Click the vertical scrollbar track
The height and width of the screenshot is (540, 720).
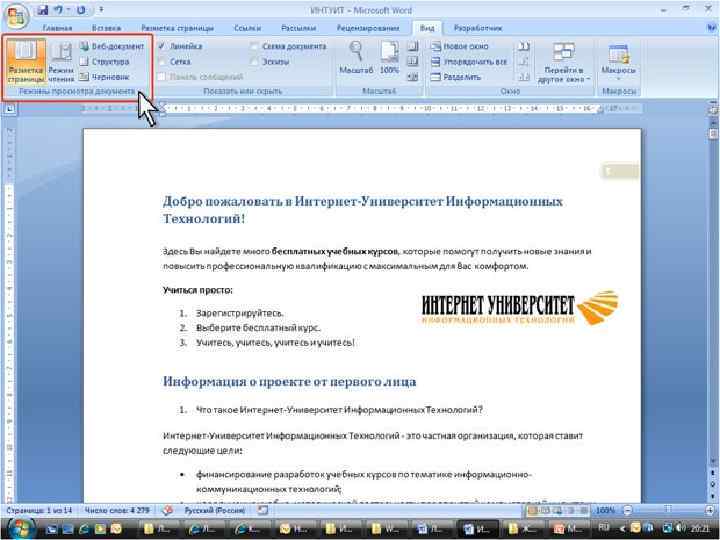[x=713, y=298]
